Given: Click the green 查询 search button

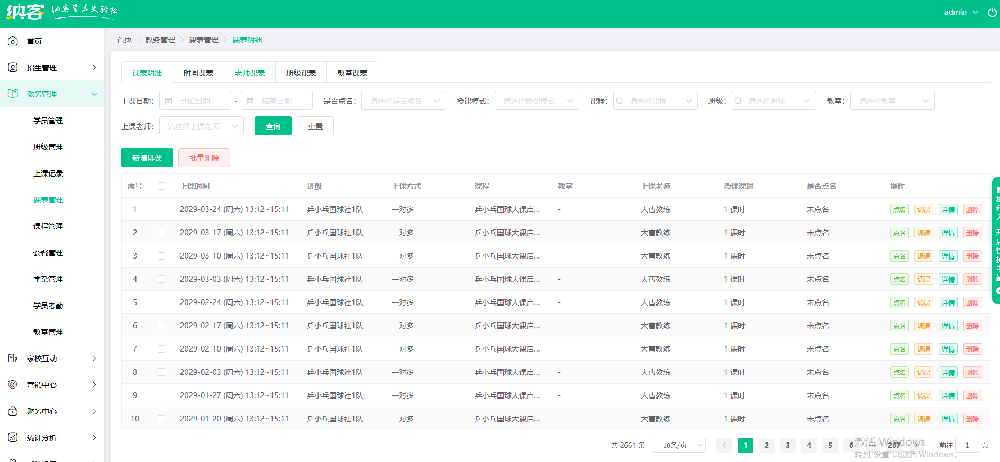Looking at the screenshot, I should 273,126.
